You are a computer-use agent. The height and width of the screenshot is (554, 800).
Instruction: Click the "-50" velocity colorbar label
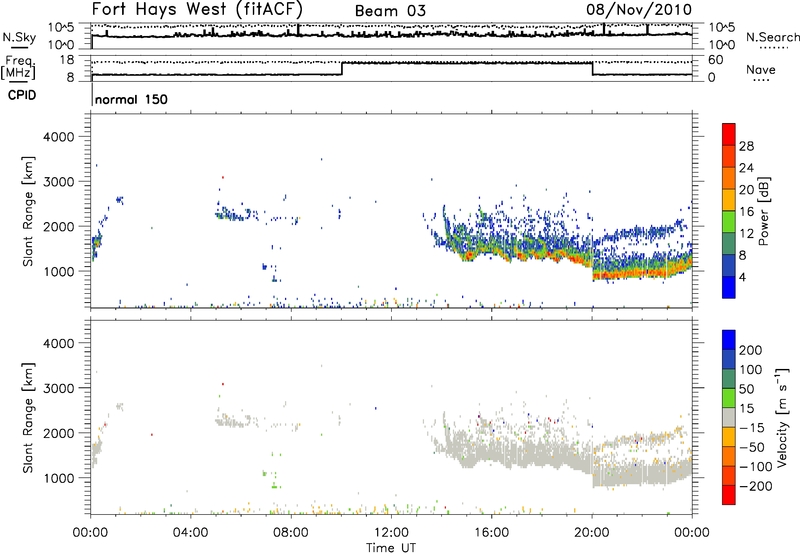tap(752, 447)
